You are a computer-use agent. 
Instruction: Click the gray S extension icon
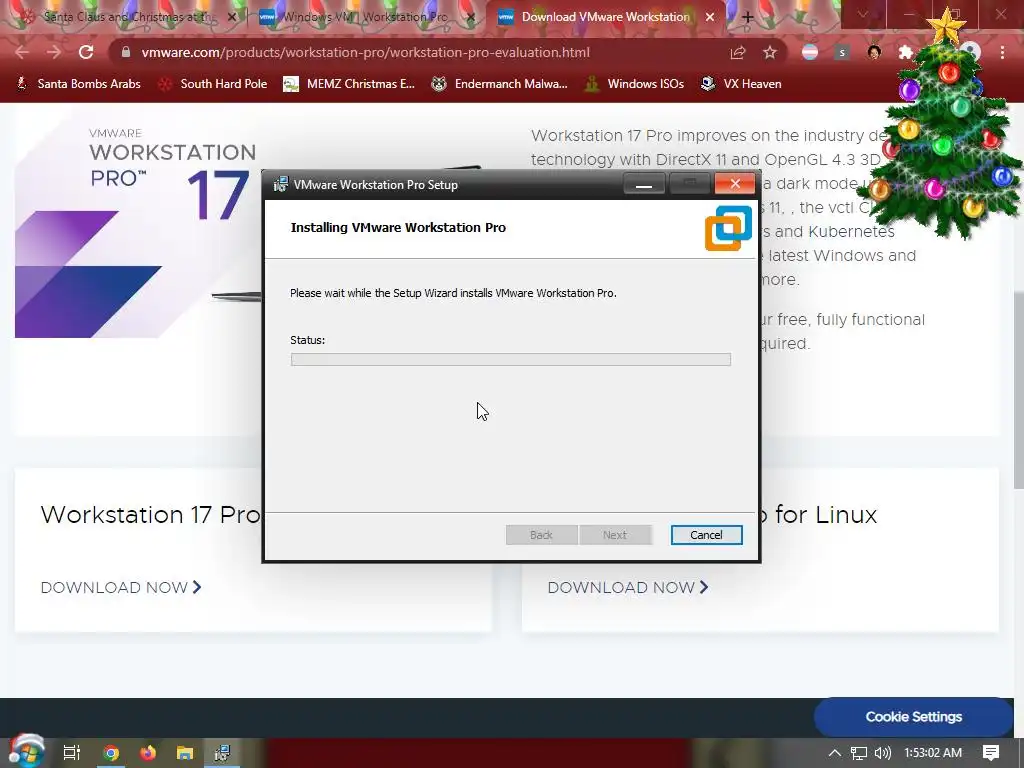pyautogui.click(x=842, y=52)
